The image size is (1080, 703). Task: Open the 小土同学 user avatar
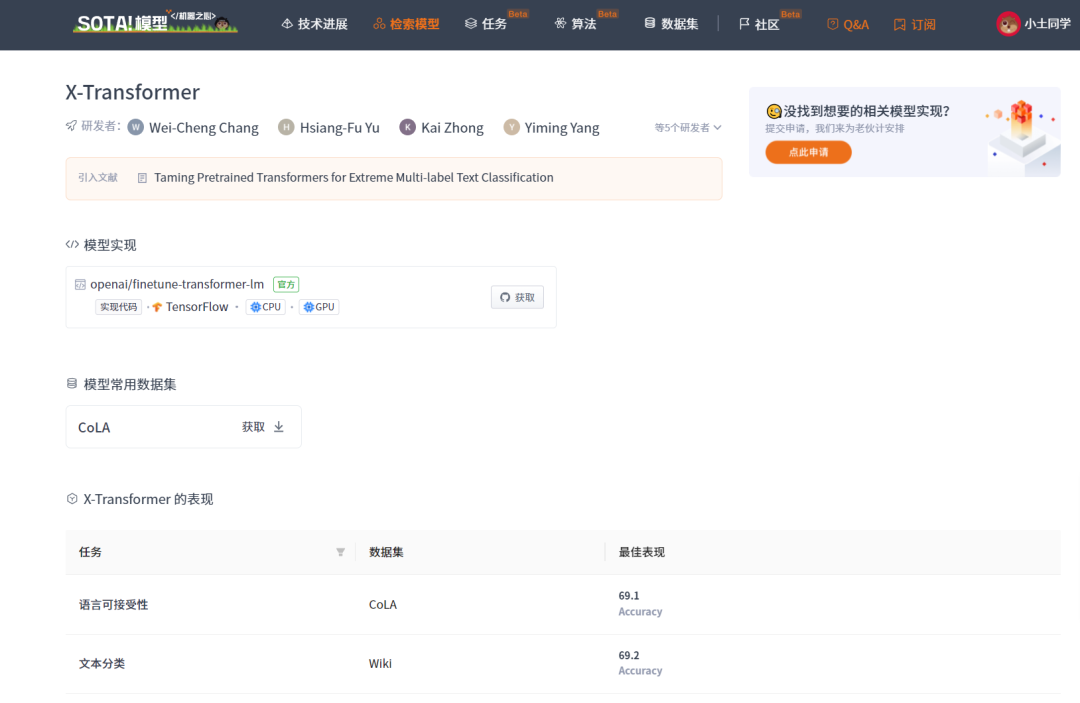coord(1008,24)
